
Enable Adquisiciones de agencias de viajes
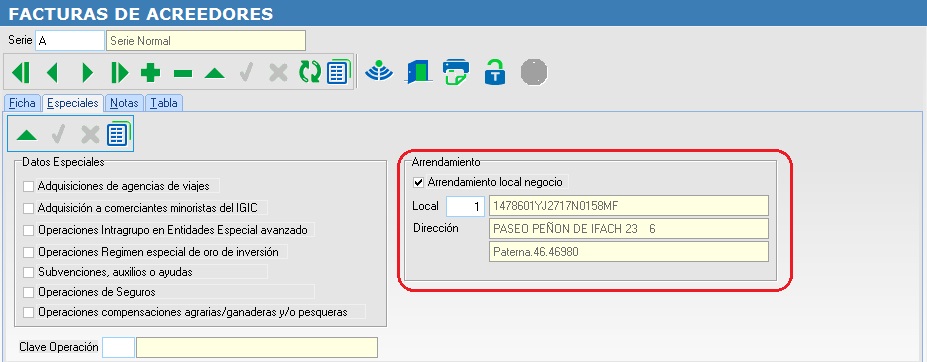point(28,186)
